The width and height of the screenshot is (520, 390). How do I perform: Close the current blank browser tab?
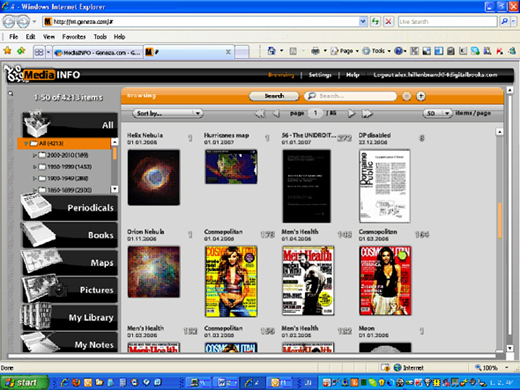click(x=228, y=52)
